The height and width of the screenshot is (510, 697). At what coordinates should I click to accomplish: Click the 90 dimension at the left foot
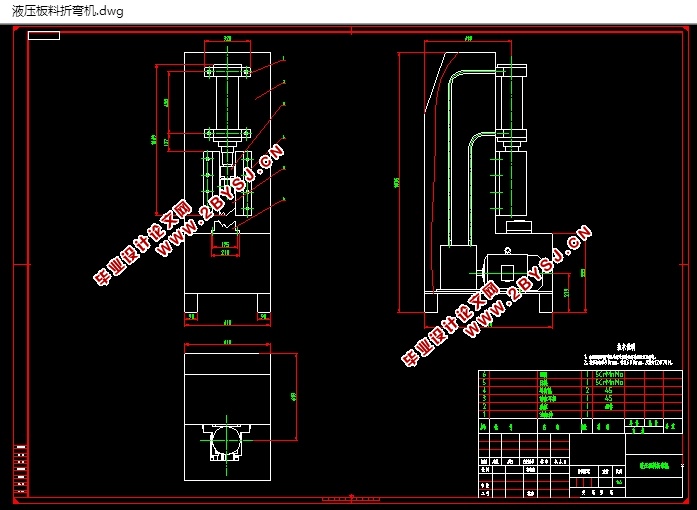[191, 316]
